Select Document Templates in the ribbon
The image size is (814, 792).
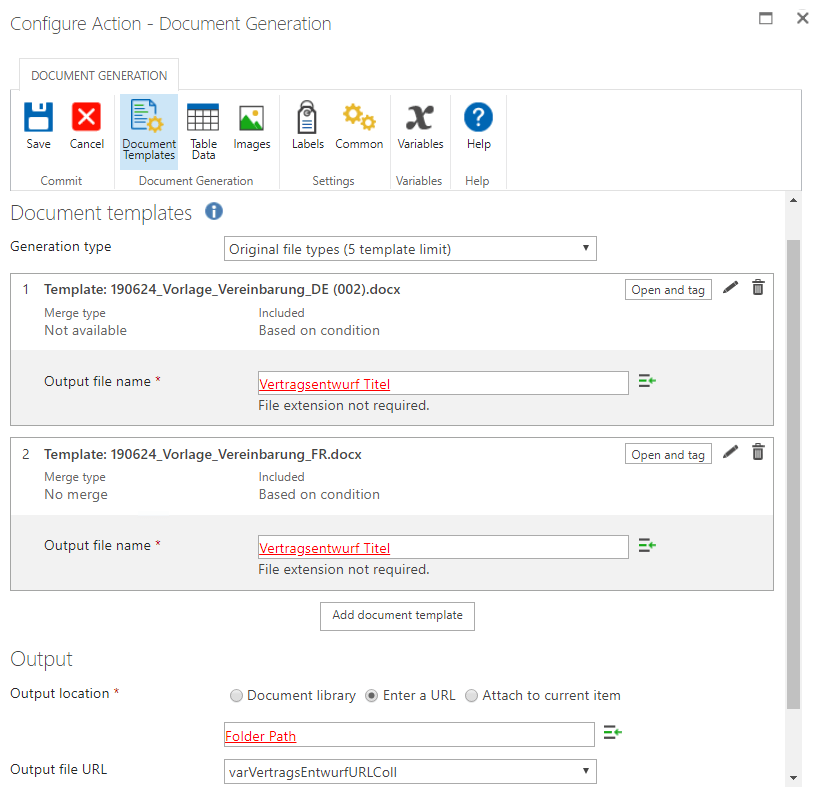tap(149, 132)
